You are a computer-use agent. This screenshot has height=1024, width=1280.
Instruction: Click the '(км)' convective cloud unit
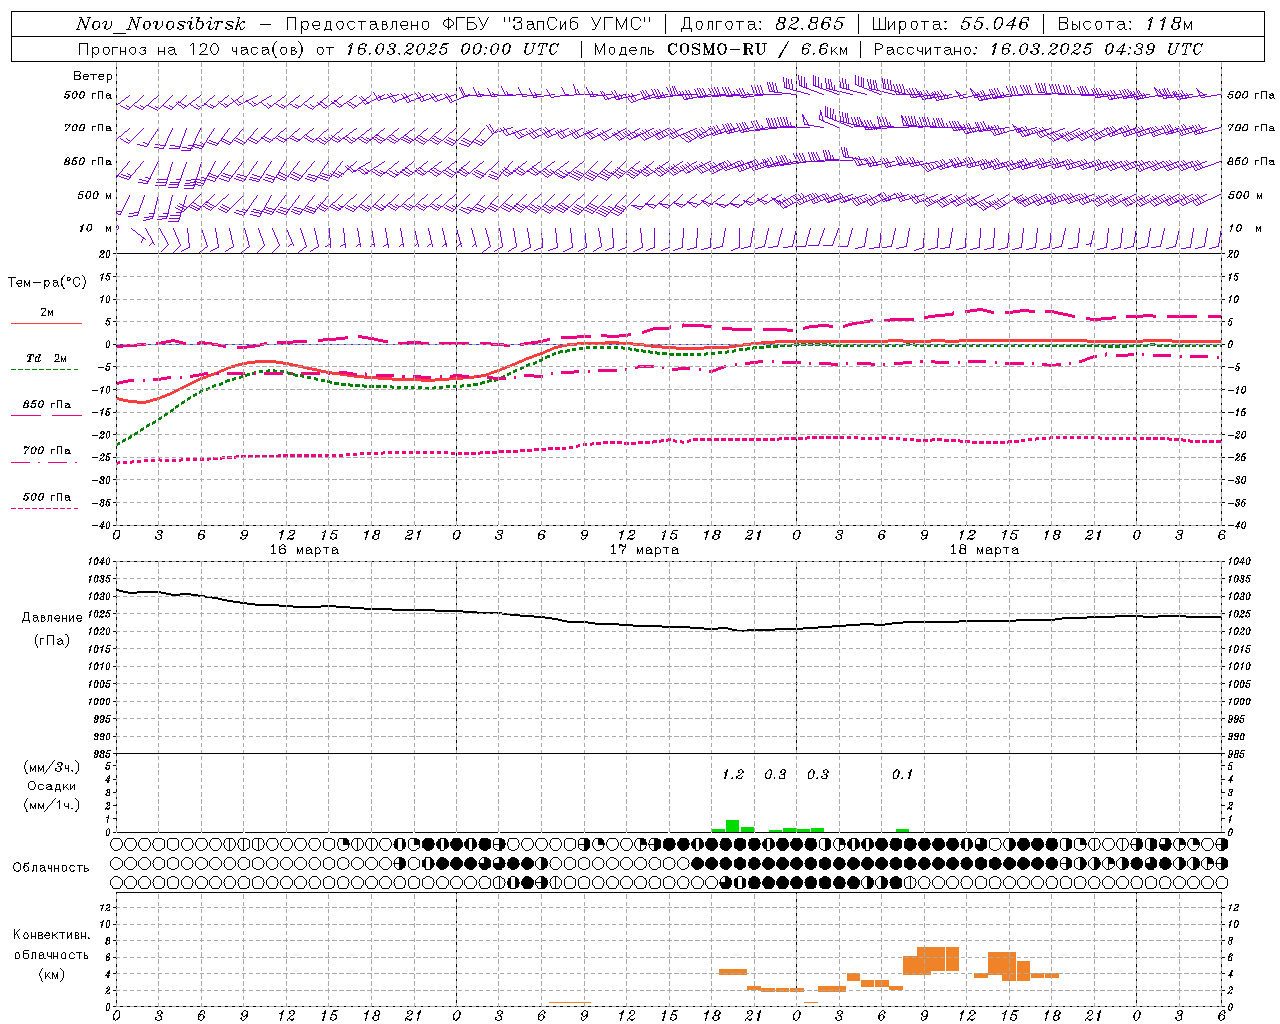[x=52, y=974]
